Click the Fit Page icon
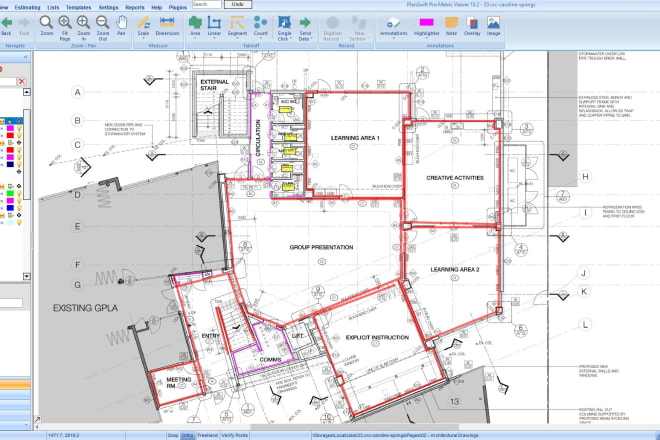This screenshot has height=440, width=660. tap(65, 22)
